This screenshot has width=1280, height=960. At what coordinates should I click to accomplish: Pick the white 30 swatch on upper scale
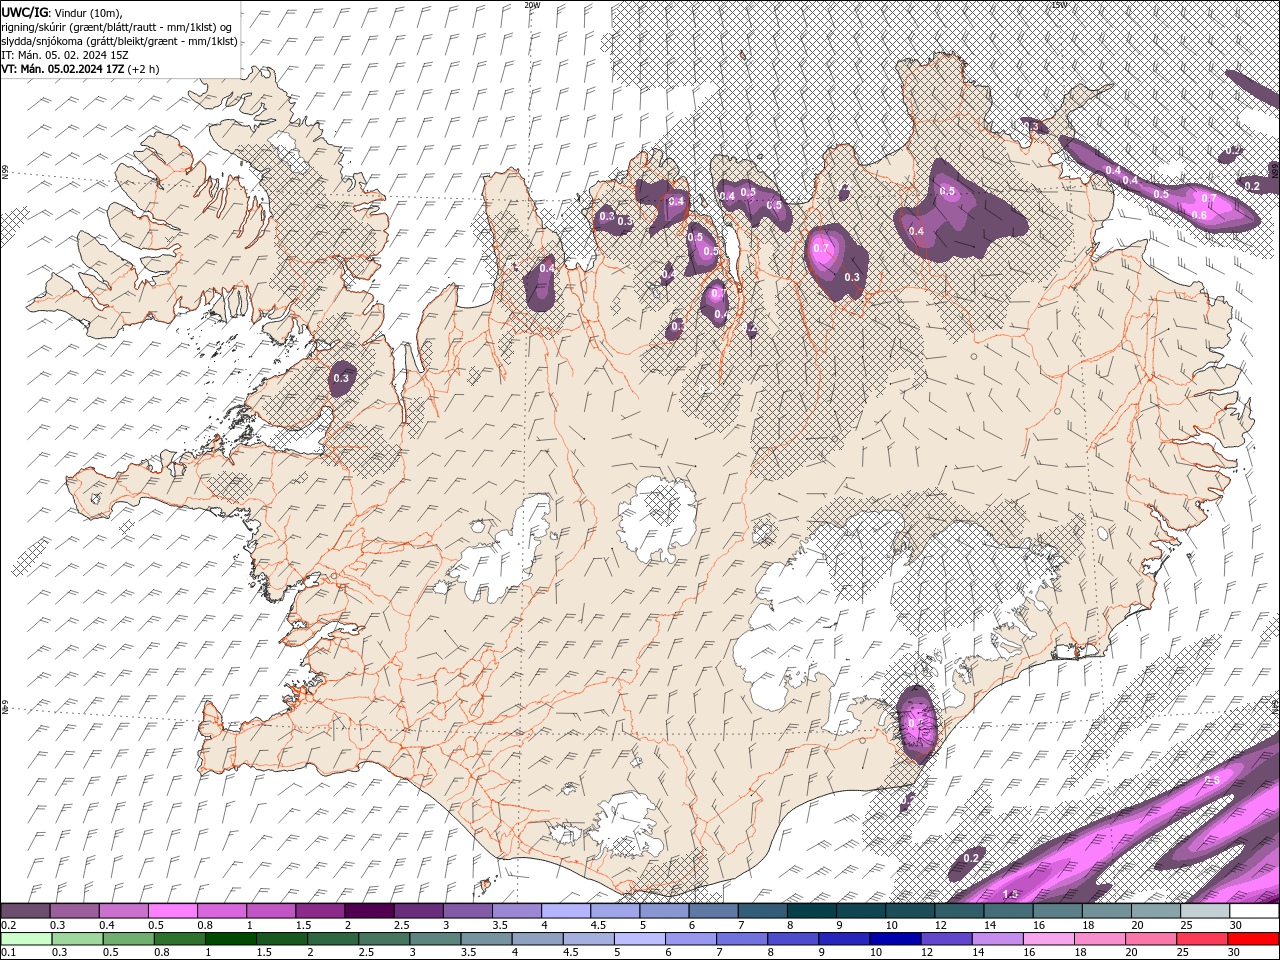click(x=1254, y=911)
